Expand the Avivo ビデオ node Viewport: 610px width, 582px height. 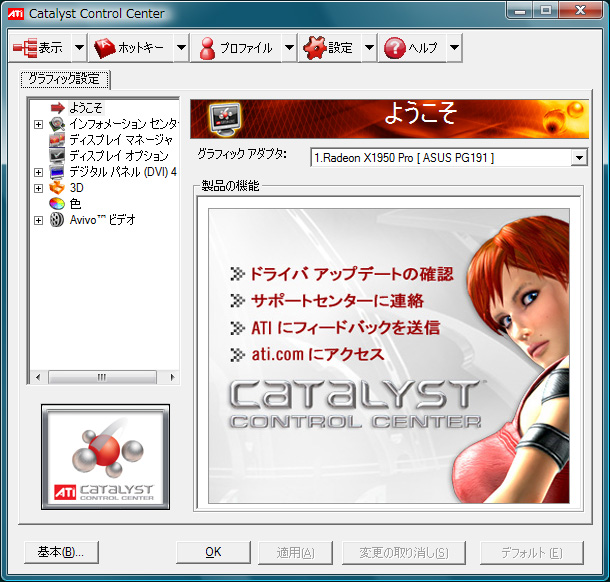pos(38,221)
